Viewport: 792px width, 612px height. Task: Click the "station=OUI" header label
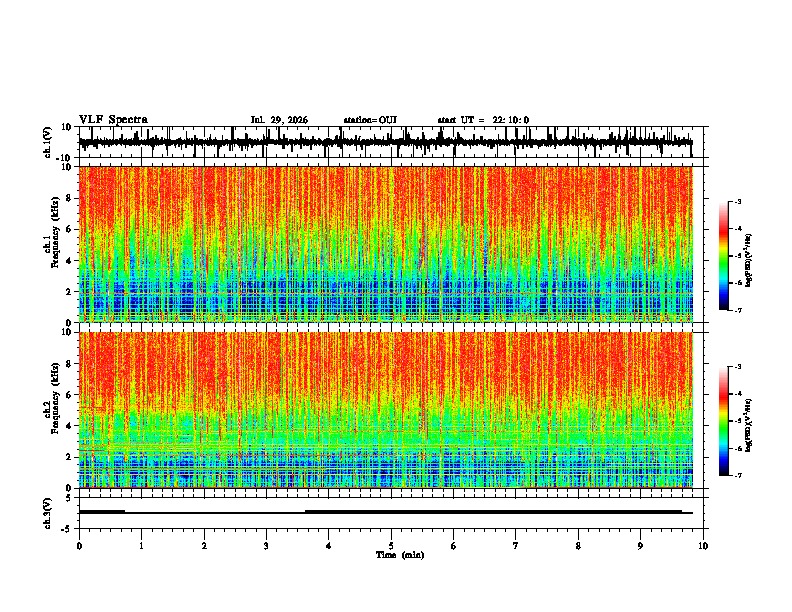tap(370, 120)
